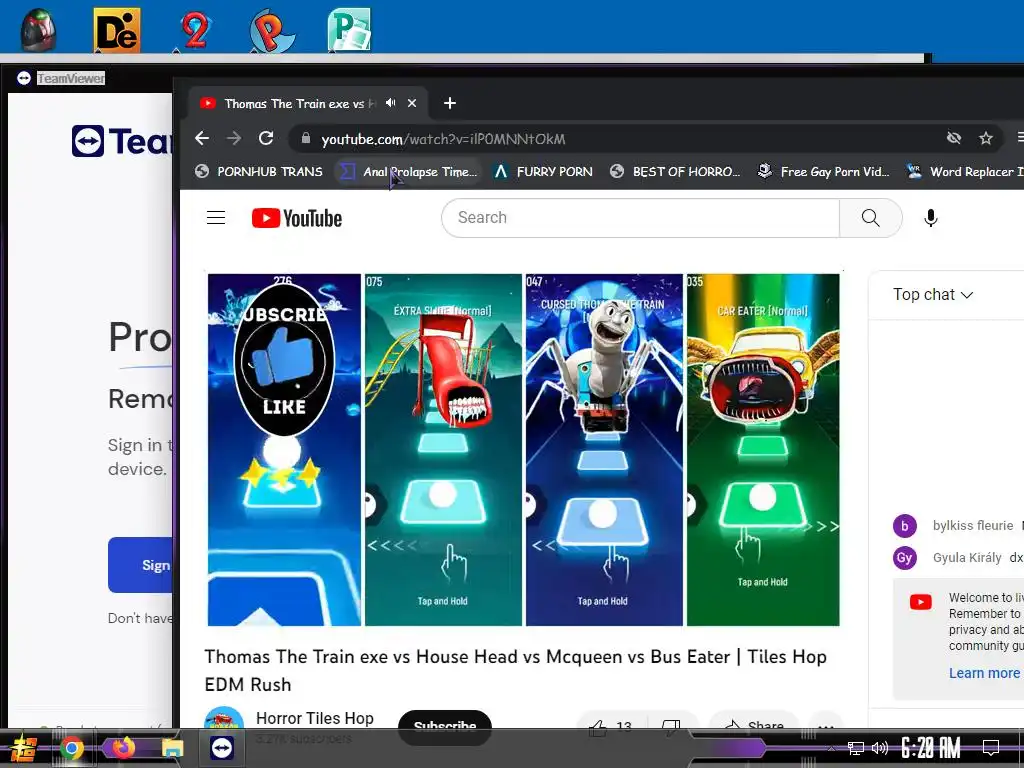Click the Sign button in TeamViewer window
This screenshot has width=1024, height=768.
point(140,565)
